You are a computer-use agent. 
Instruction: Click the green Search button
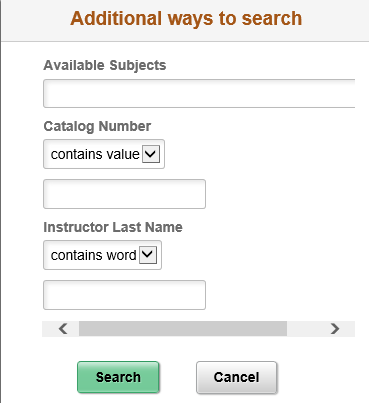pos(118,377)
